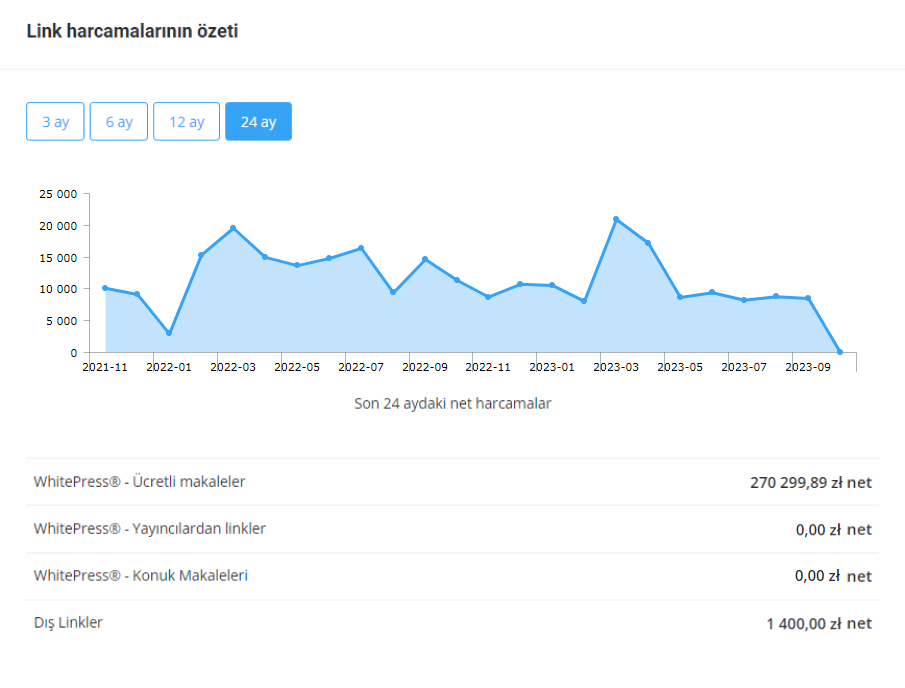The width and height of the screenshot is (905, 688).
Task: Click the chart caption Son 24 aydaki net harcamalar
Action: [x=452, y=403]
